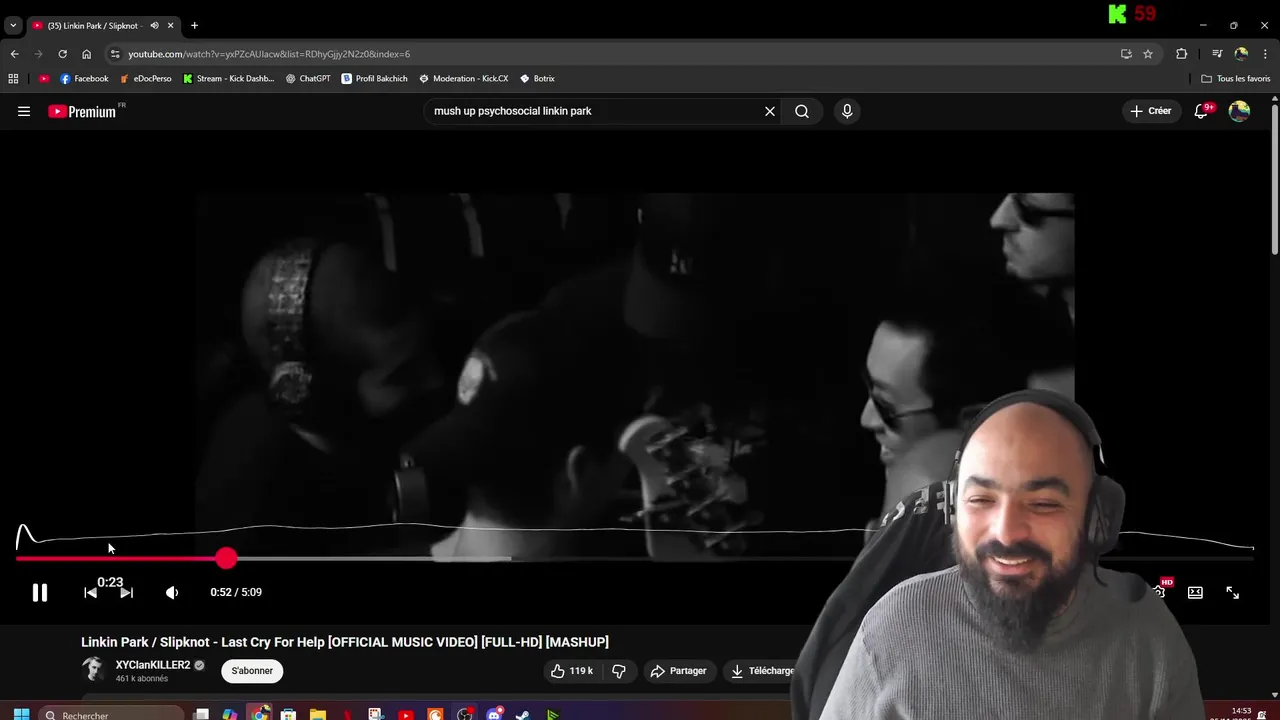Image resolution: width=1280 pixels, height=720 pixels.
Task: Open the tab search dropdown arrow
Action: click(13, 25)
